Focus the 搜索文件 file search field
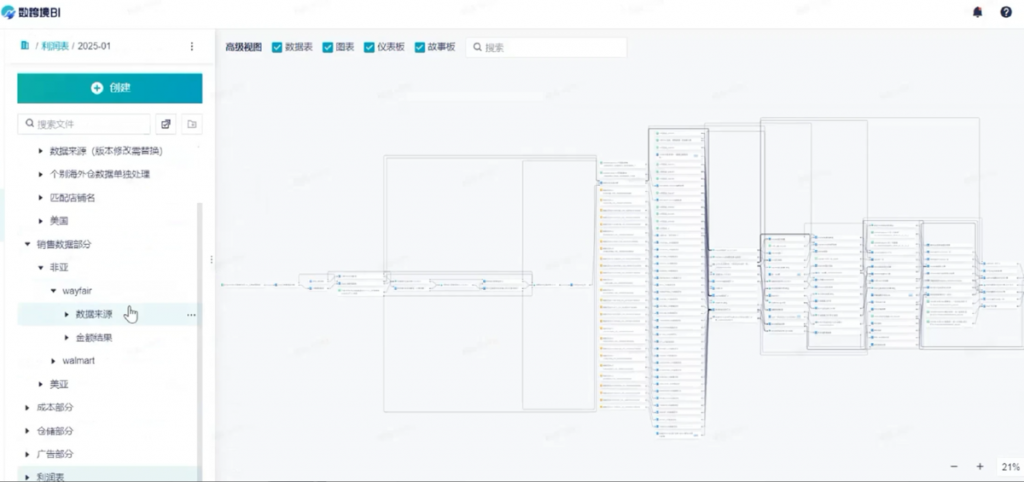Image resolution: width=1024 pixels, height=482 pixels. [x=84, y=123]
